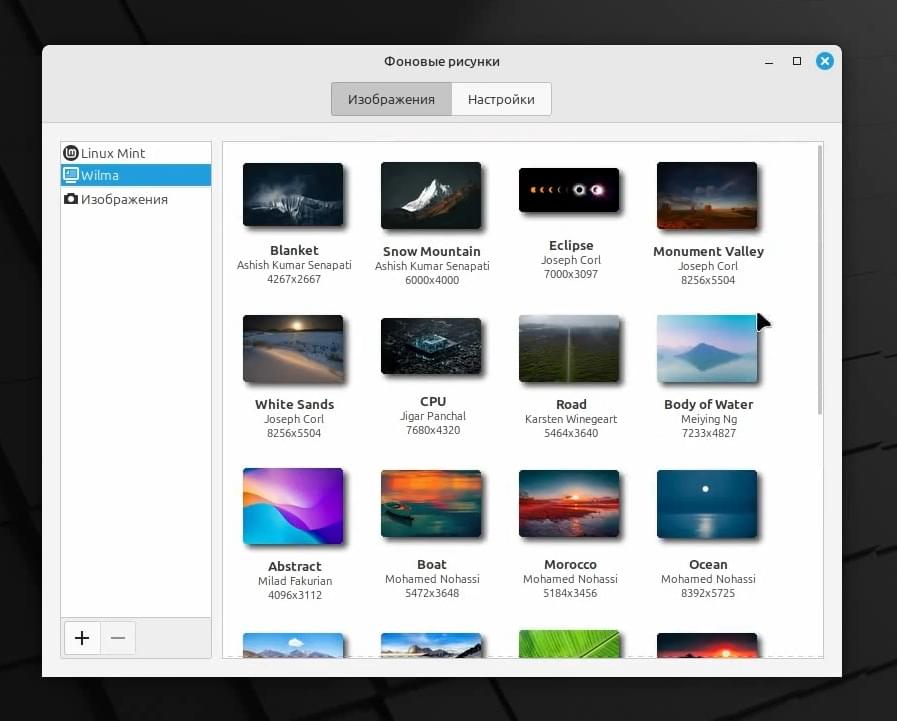
Task: Click the 'Jigar Panchal' author text
Action: click(433, 416)
